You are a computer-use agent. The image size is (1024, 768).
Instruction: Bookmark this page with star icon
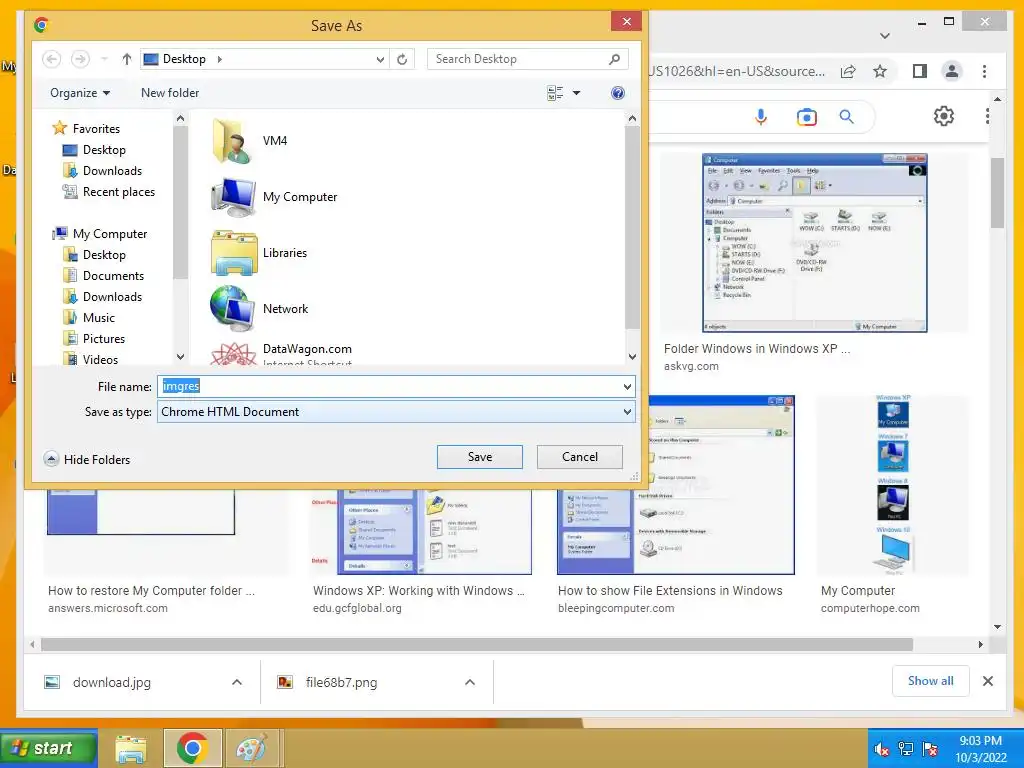click(x=880, y=71)
